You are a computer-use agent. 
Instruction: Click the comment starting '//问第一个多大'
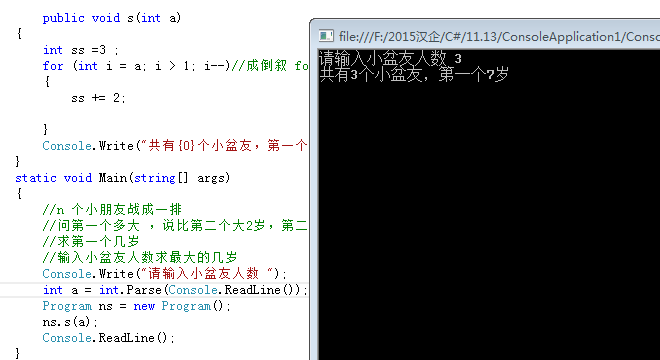pos(175,226)
